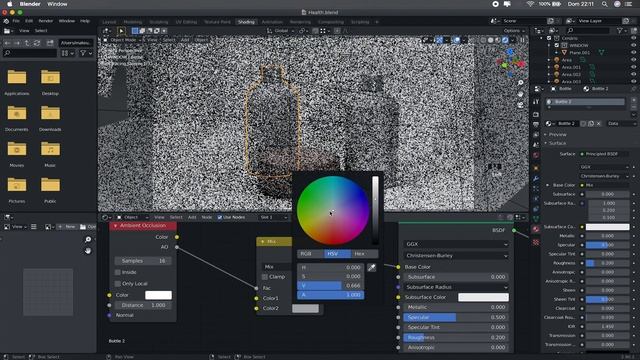Click the V value slider in picker

(x=331, y=286)
